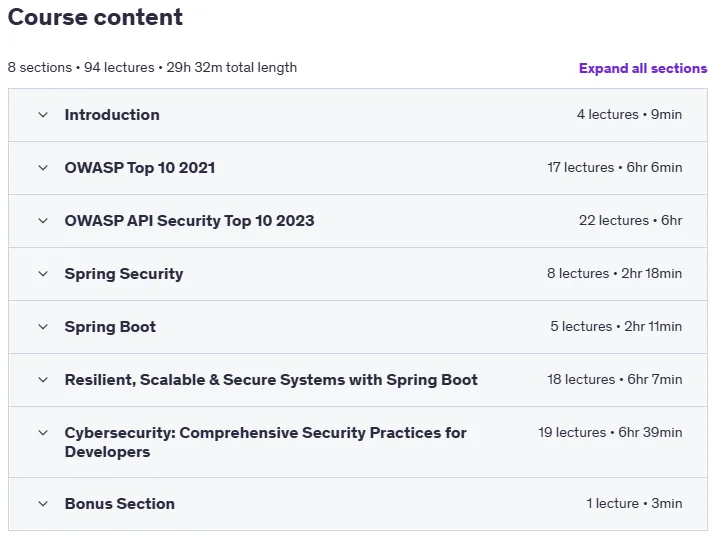Screen dimensions: 715x535
Task: Click Expand all sections link
Action: (643, 68)
